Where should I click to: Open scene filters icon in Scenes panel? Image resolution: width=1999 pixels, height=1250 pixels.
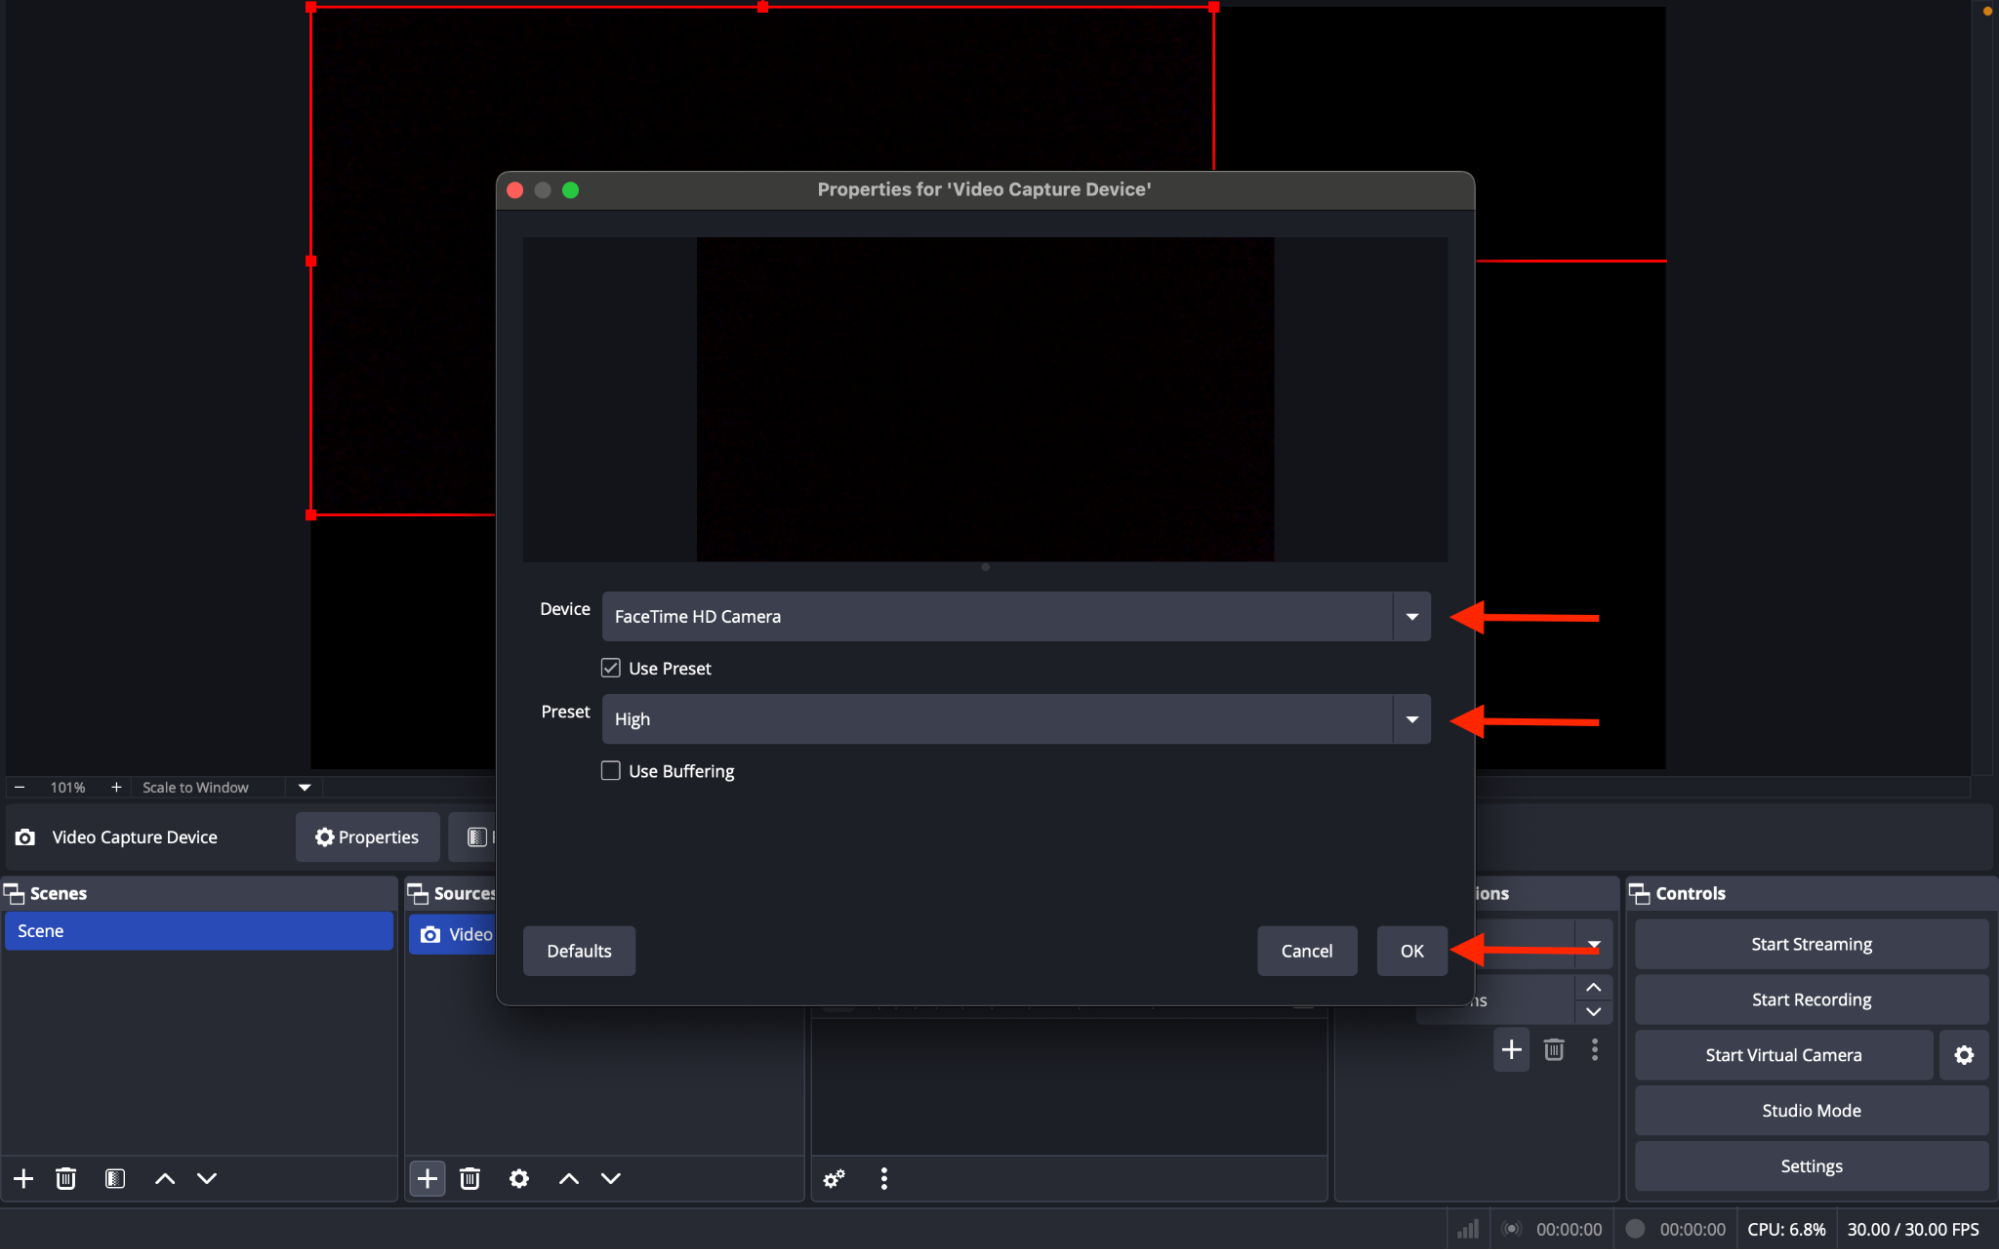pos(115,1178)
